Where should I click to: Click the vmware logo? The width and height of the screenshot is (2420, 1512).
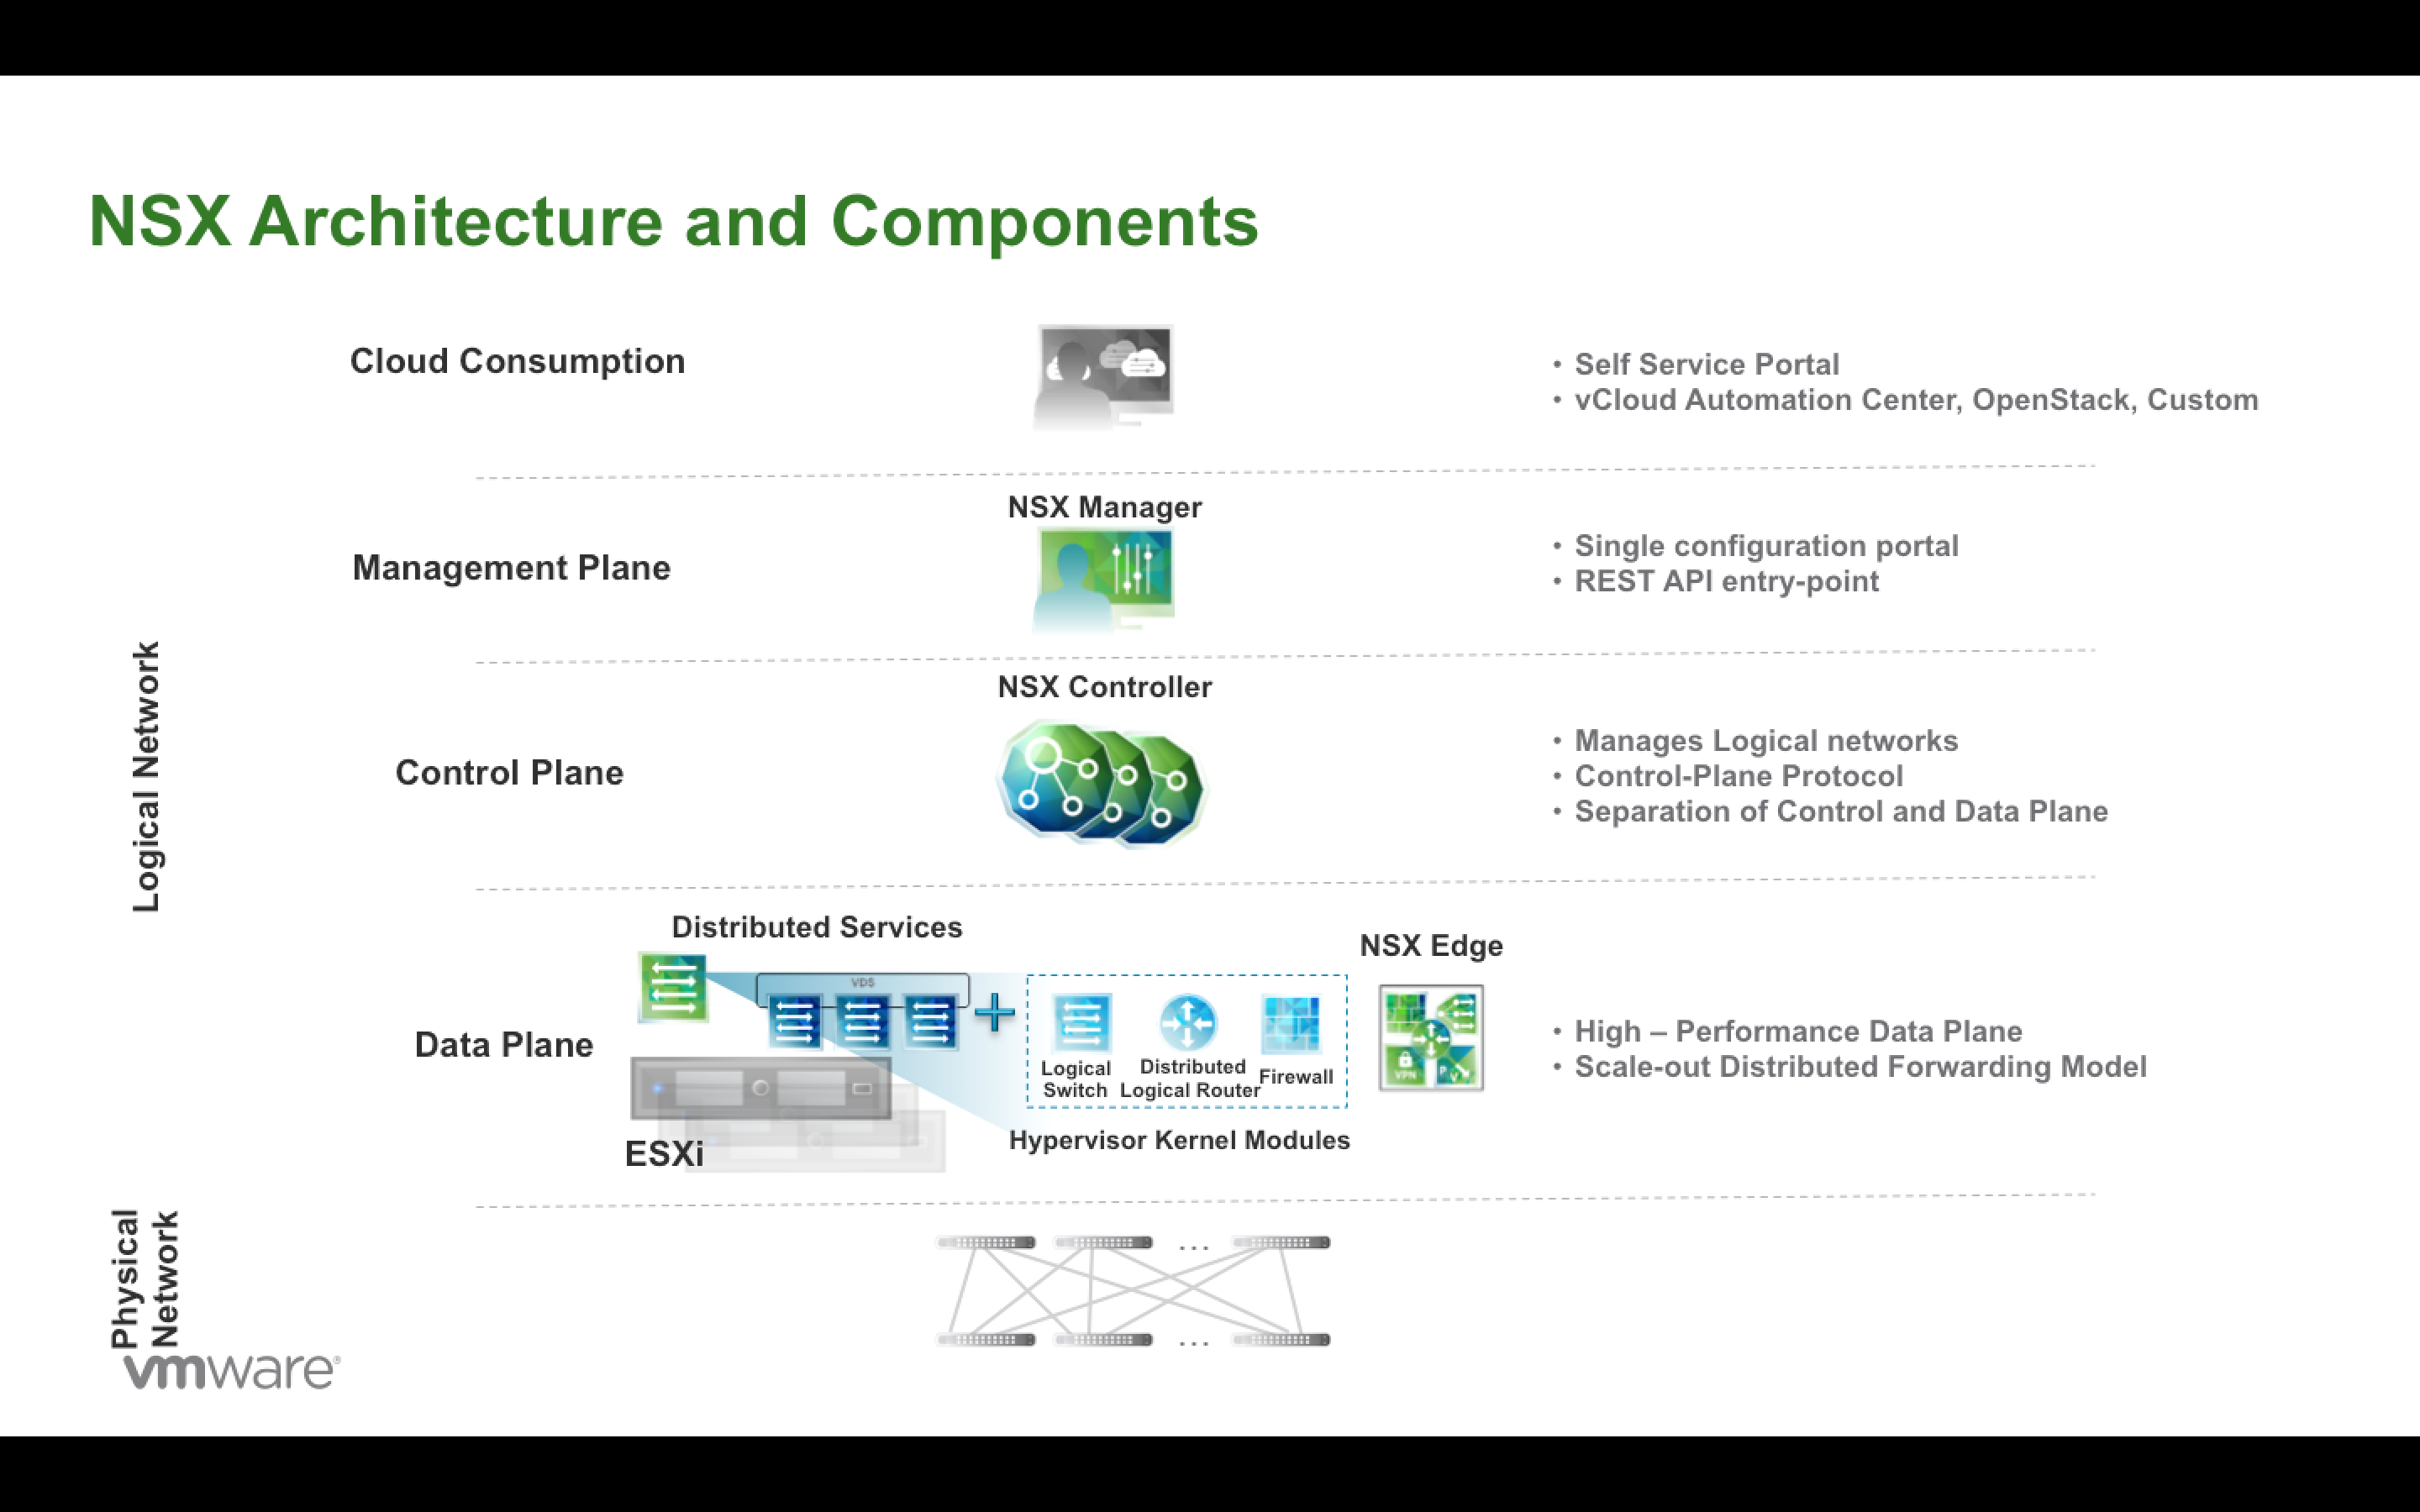click(x=231, y=1371)
